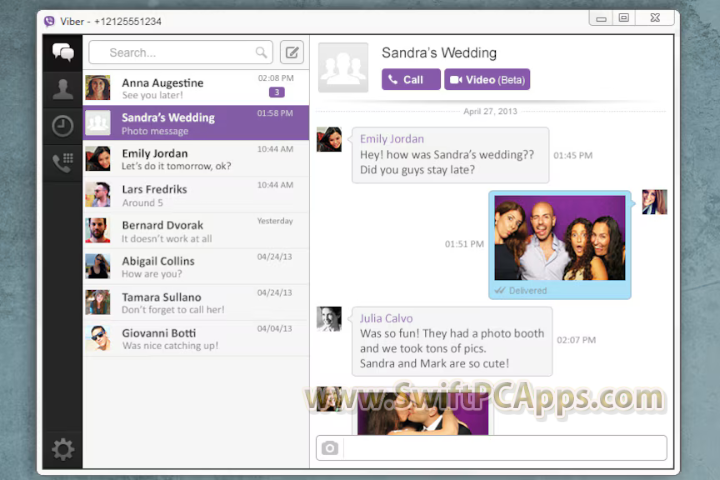Click Tamara Sullano's avatar in the chat list
Viewport: 720px width, 480px height.
[98, 302]
